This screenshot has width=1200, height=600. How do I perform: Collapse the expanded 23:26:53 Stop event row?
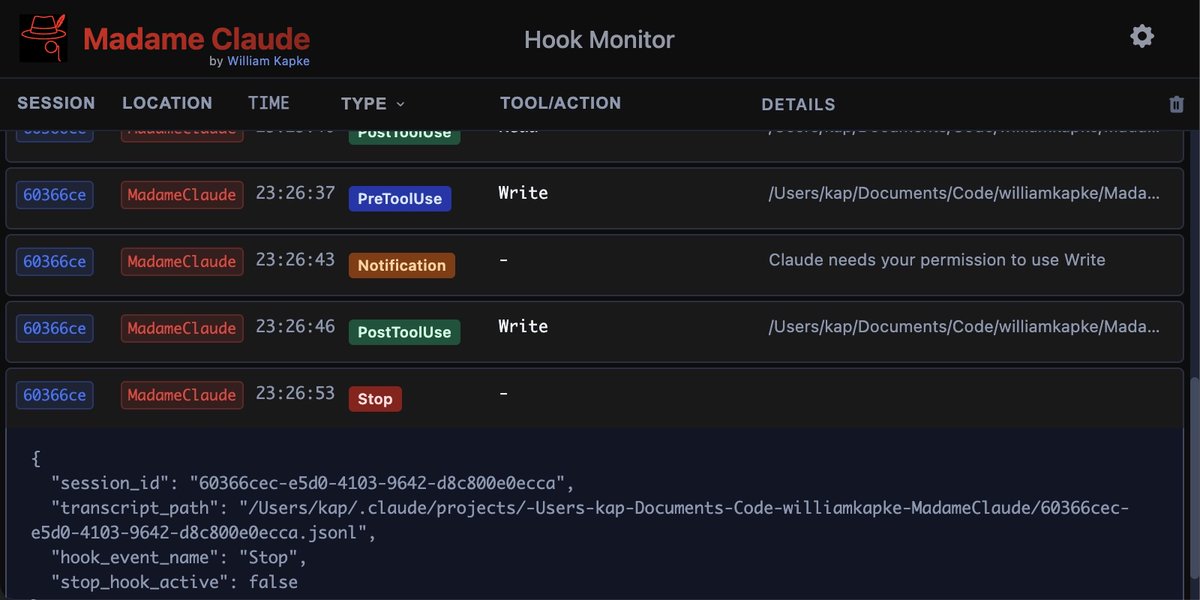pyautogui.click(x=596, y=398)
